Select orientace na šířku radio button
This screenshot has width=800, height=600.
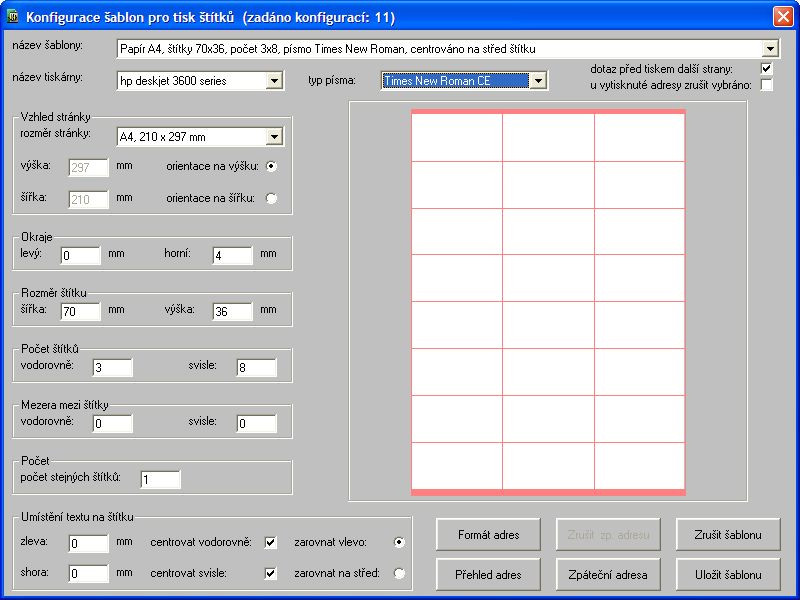[271, 198]
